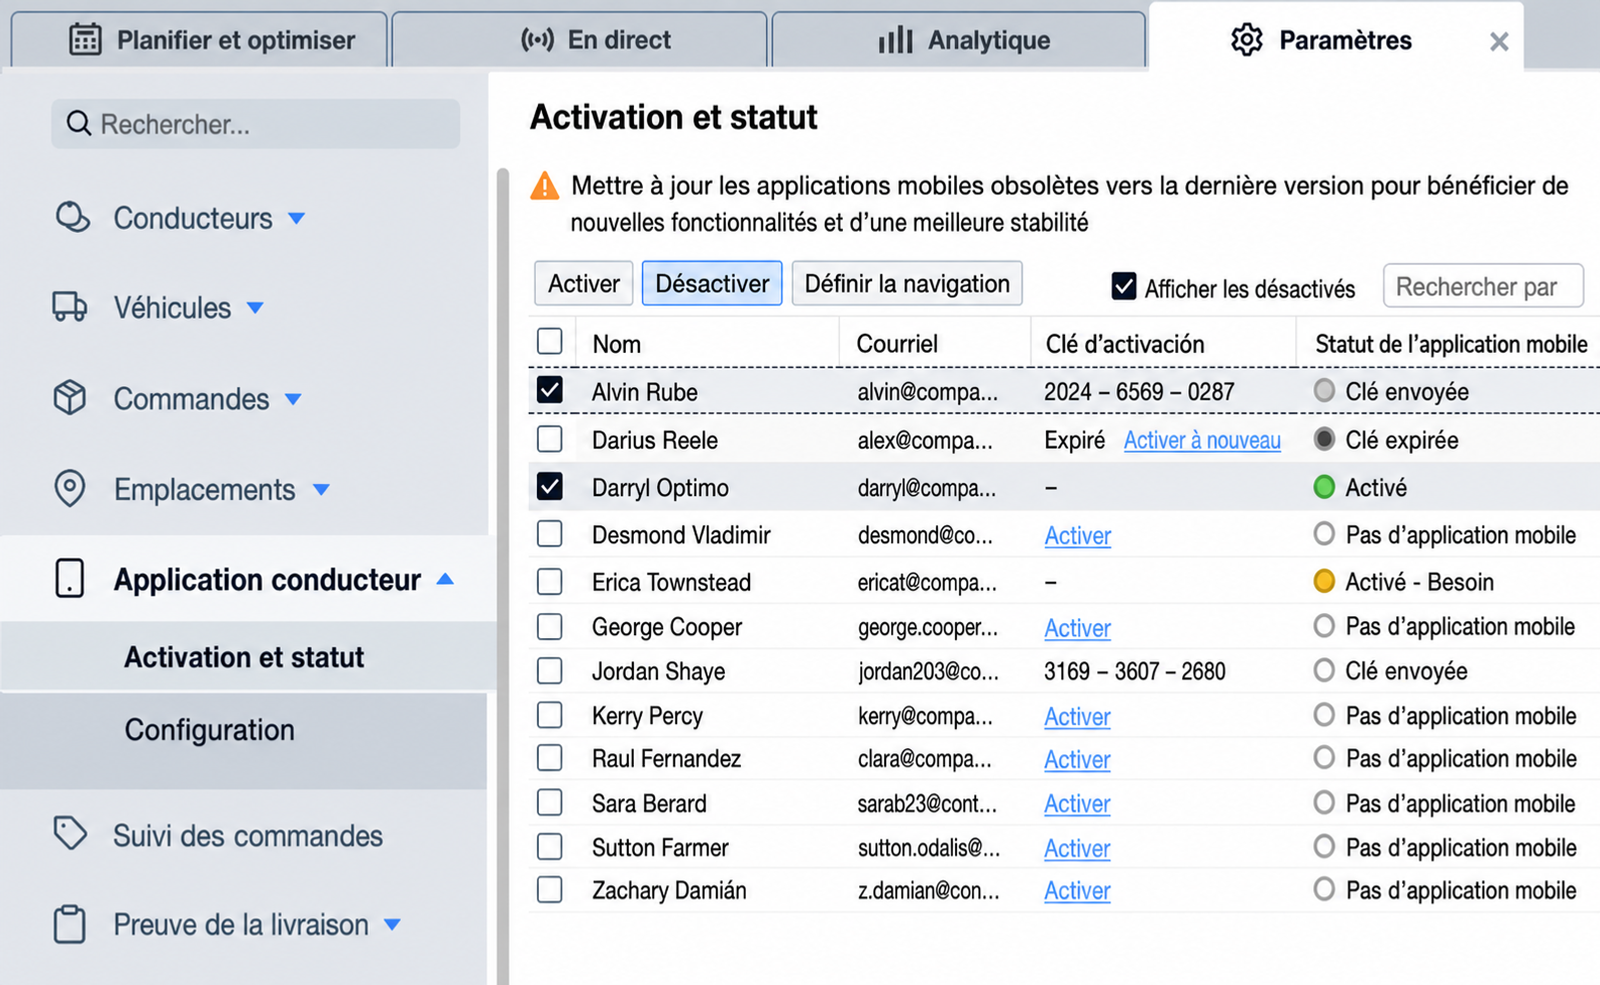The width and height of the screenshot is (1600, 985).
Task: Click the dark Clé expirée status dot
Action: tap(1324, 439)
